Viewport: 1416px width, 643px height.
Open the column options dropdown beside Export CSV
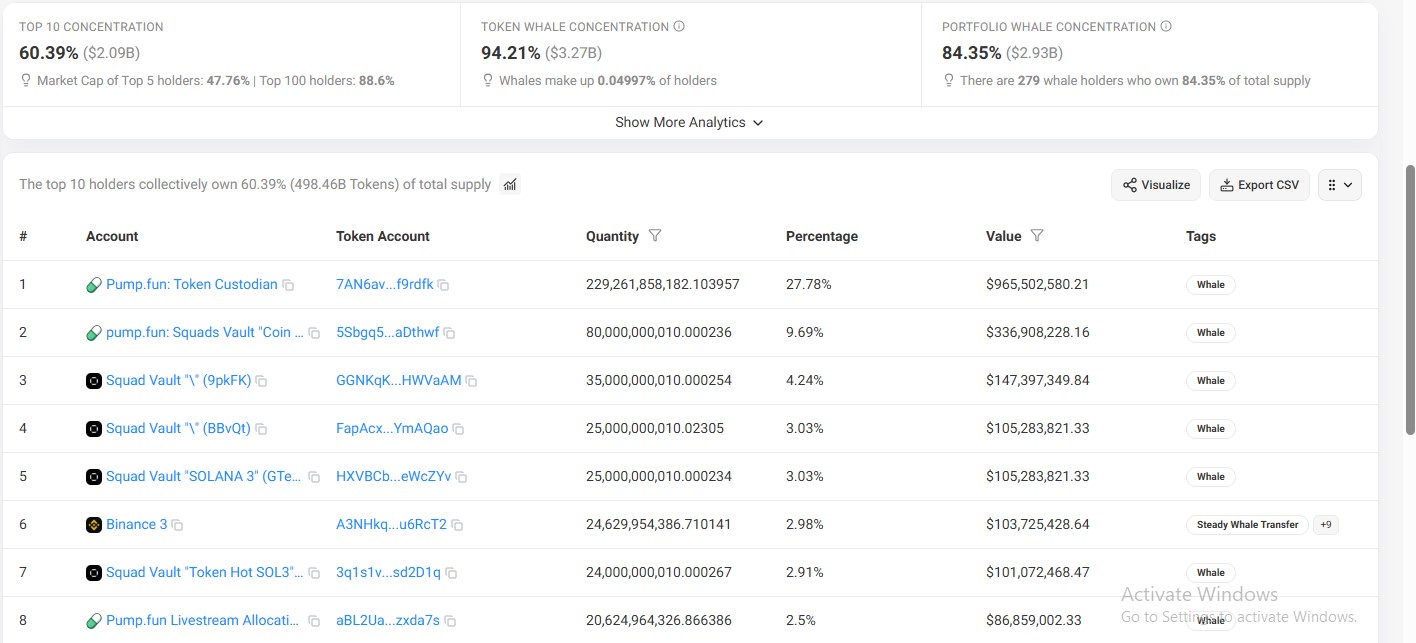(x=1340, y=185)
